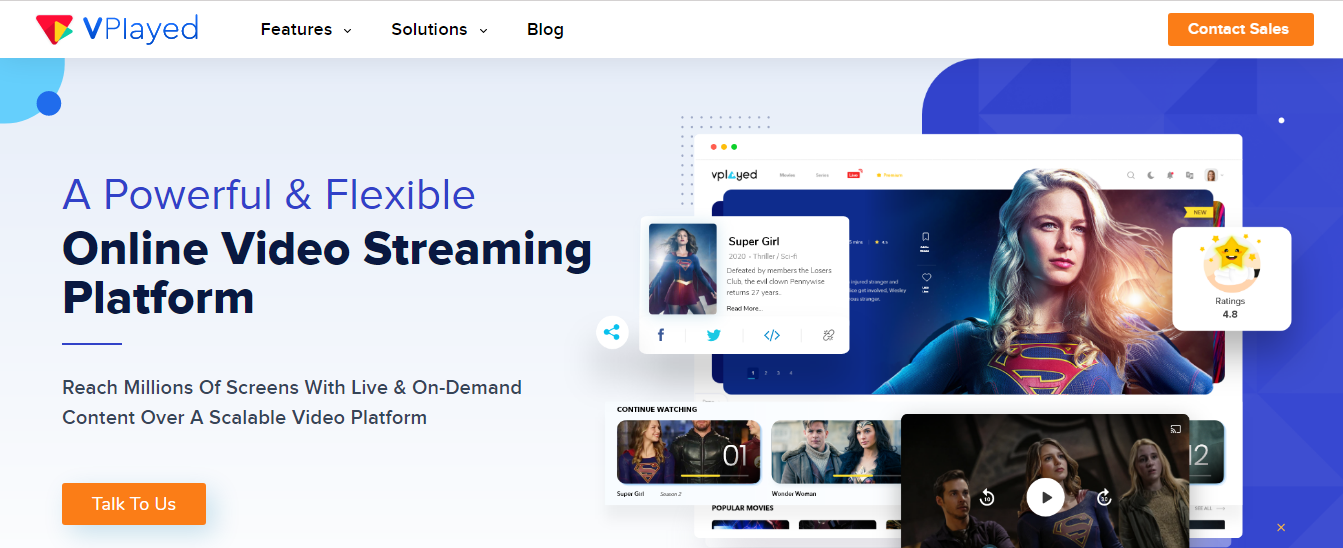Expand the Solutions dropdown menu
Image resolution: width=1343 pixels, height=548 pixels.
(439, 29)
